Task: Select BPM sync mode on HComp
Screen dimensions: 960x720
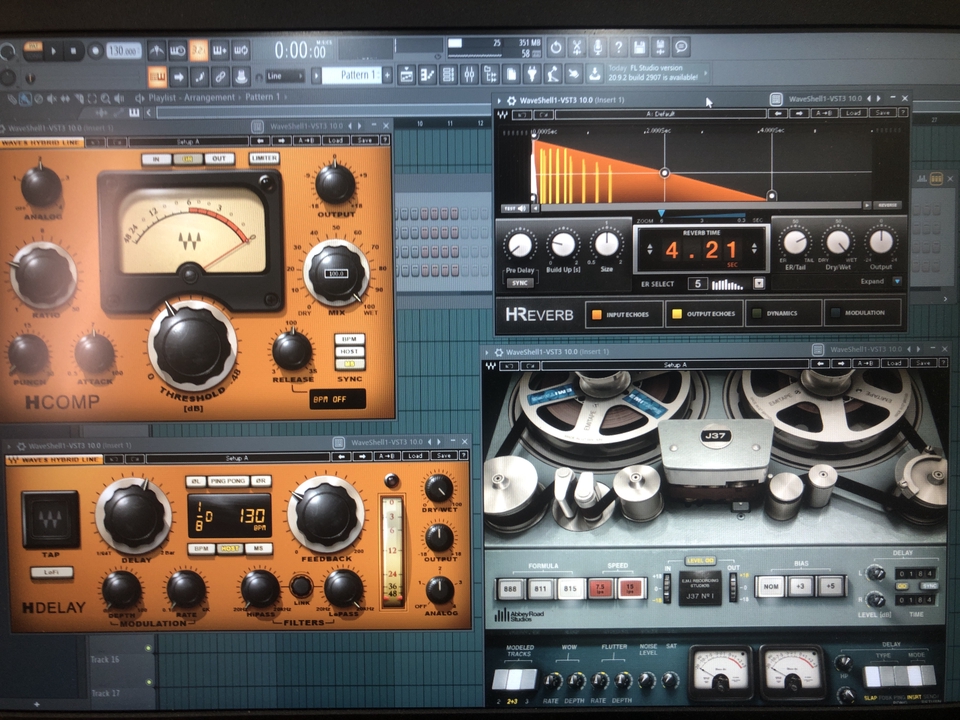Action: (x=350, y=339)
